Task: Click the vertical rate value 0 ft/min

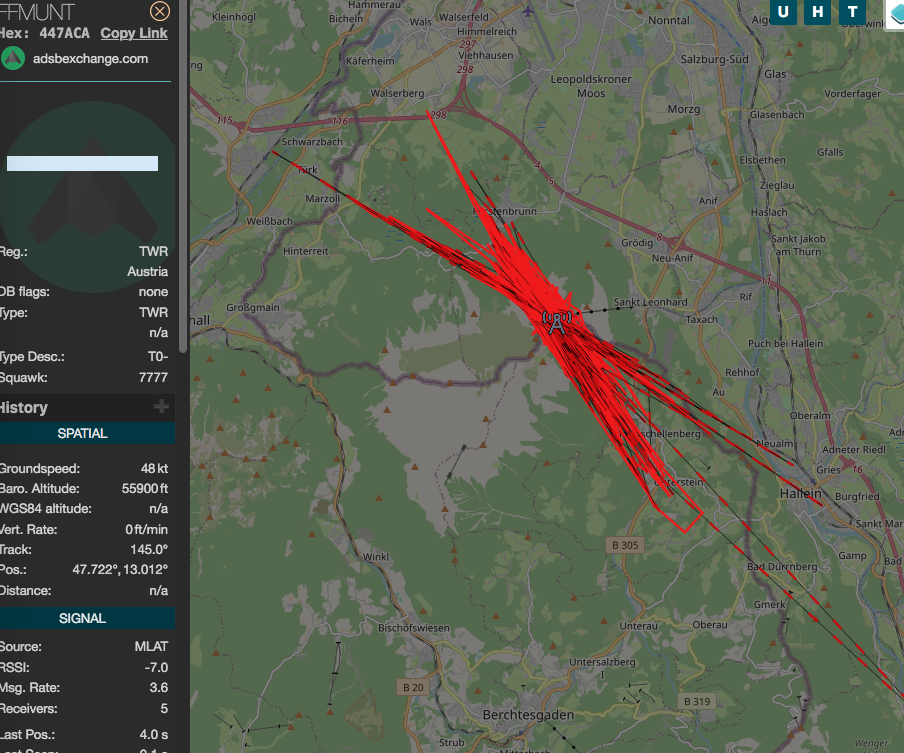Action: point(146,529)
